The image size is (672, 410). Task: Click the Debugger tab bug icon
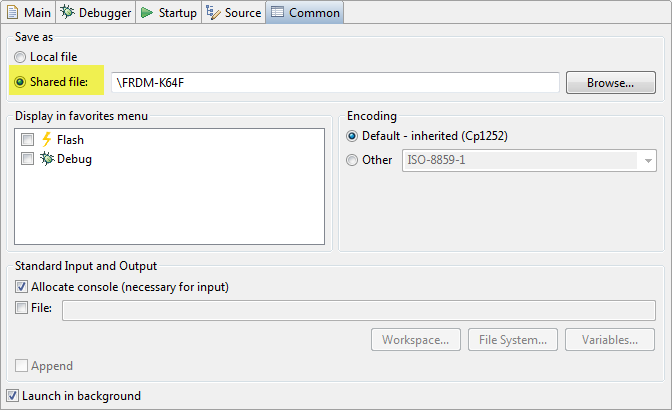(67, 13)
